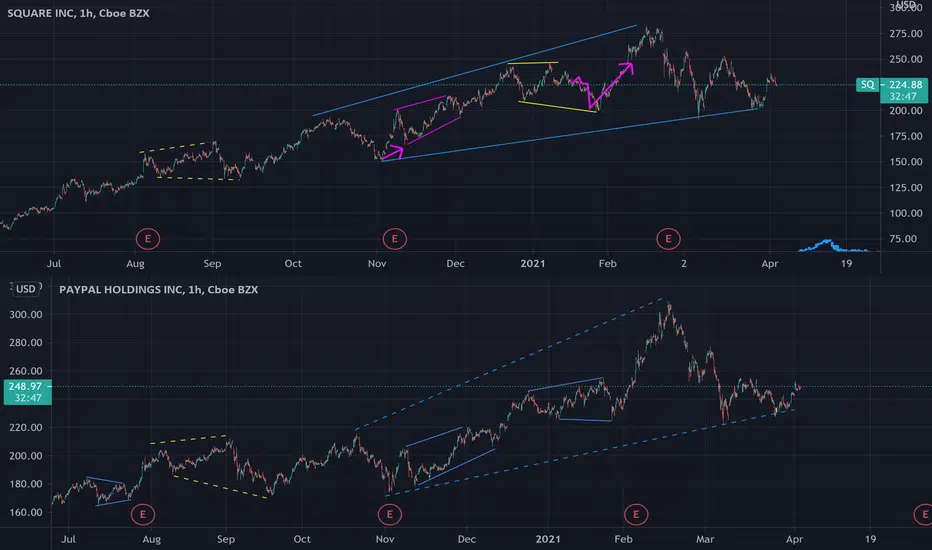The image size is (932, 550).
Task: Click 100.00 on Square price axis
Action: pyautogui.click(x=906, y=213)
